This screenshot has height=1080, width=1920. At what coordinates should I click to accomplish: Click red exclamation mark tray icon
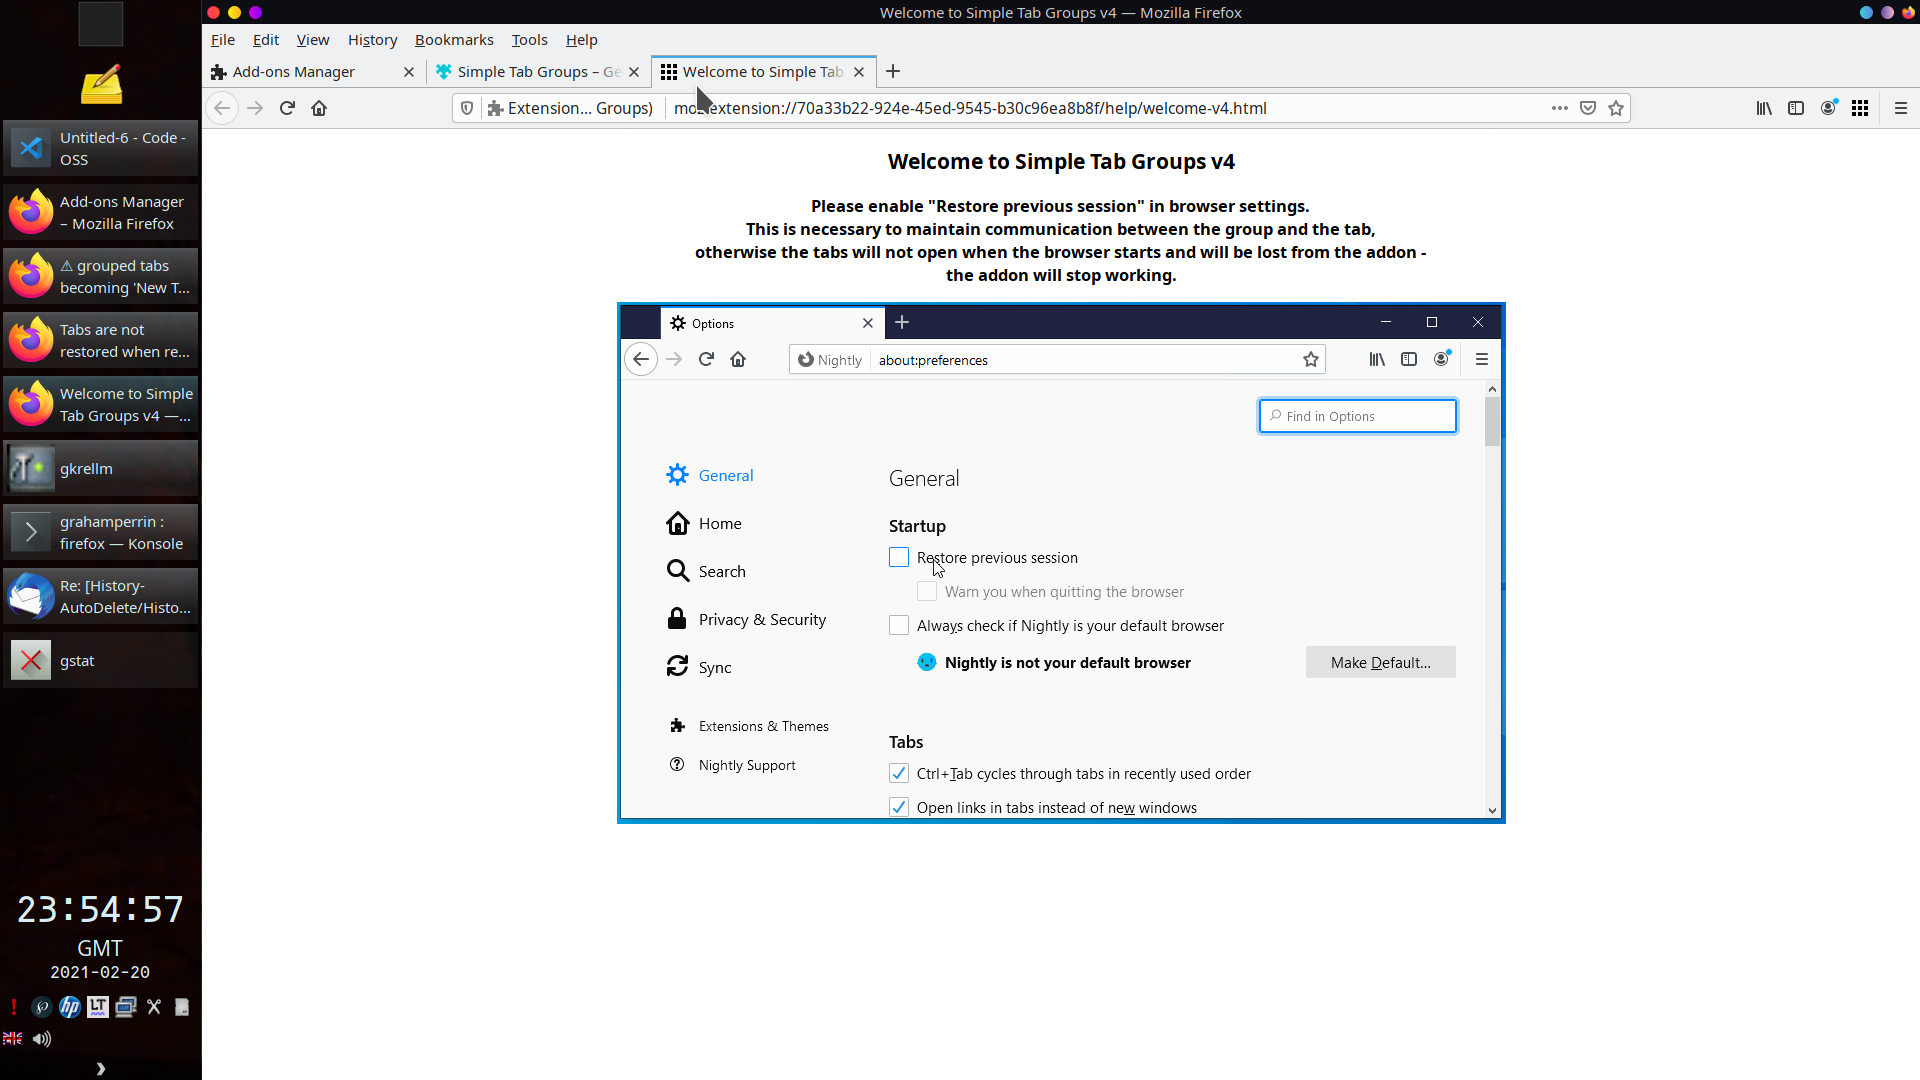coord(14,1007)
